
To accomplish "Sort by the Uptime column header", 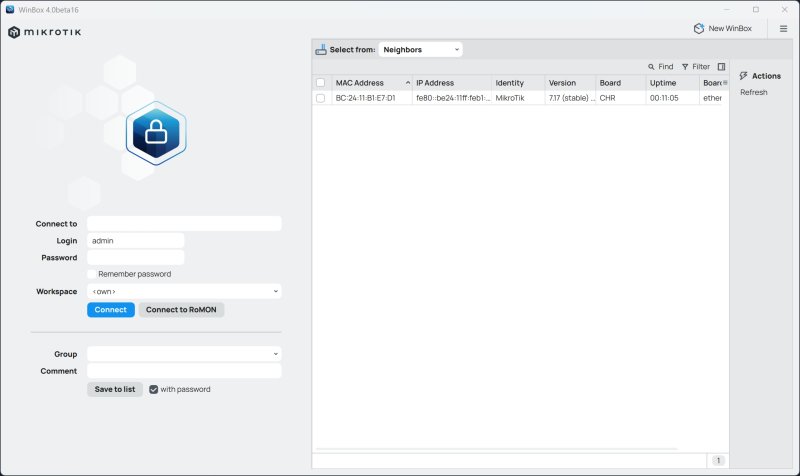I will (672, 83).
